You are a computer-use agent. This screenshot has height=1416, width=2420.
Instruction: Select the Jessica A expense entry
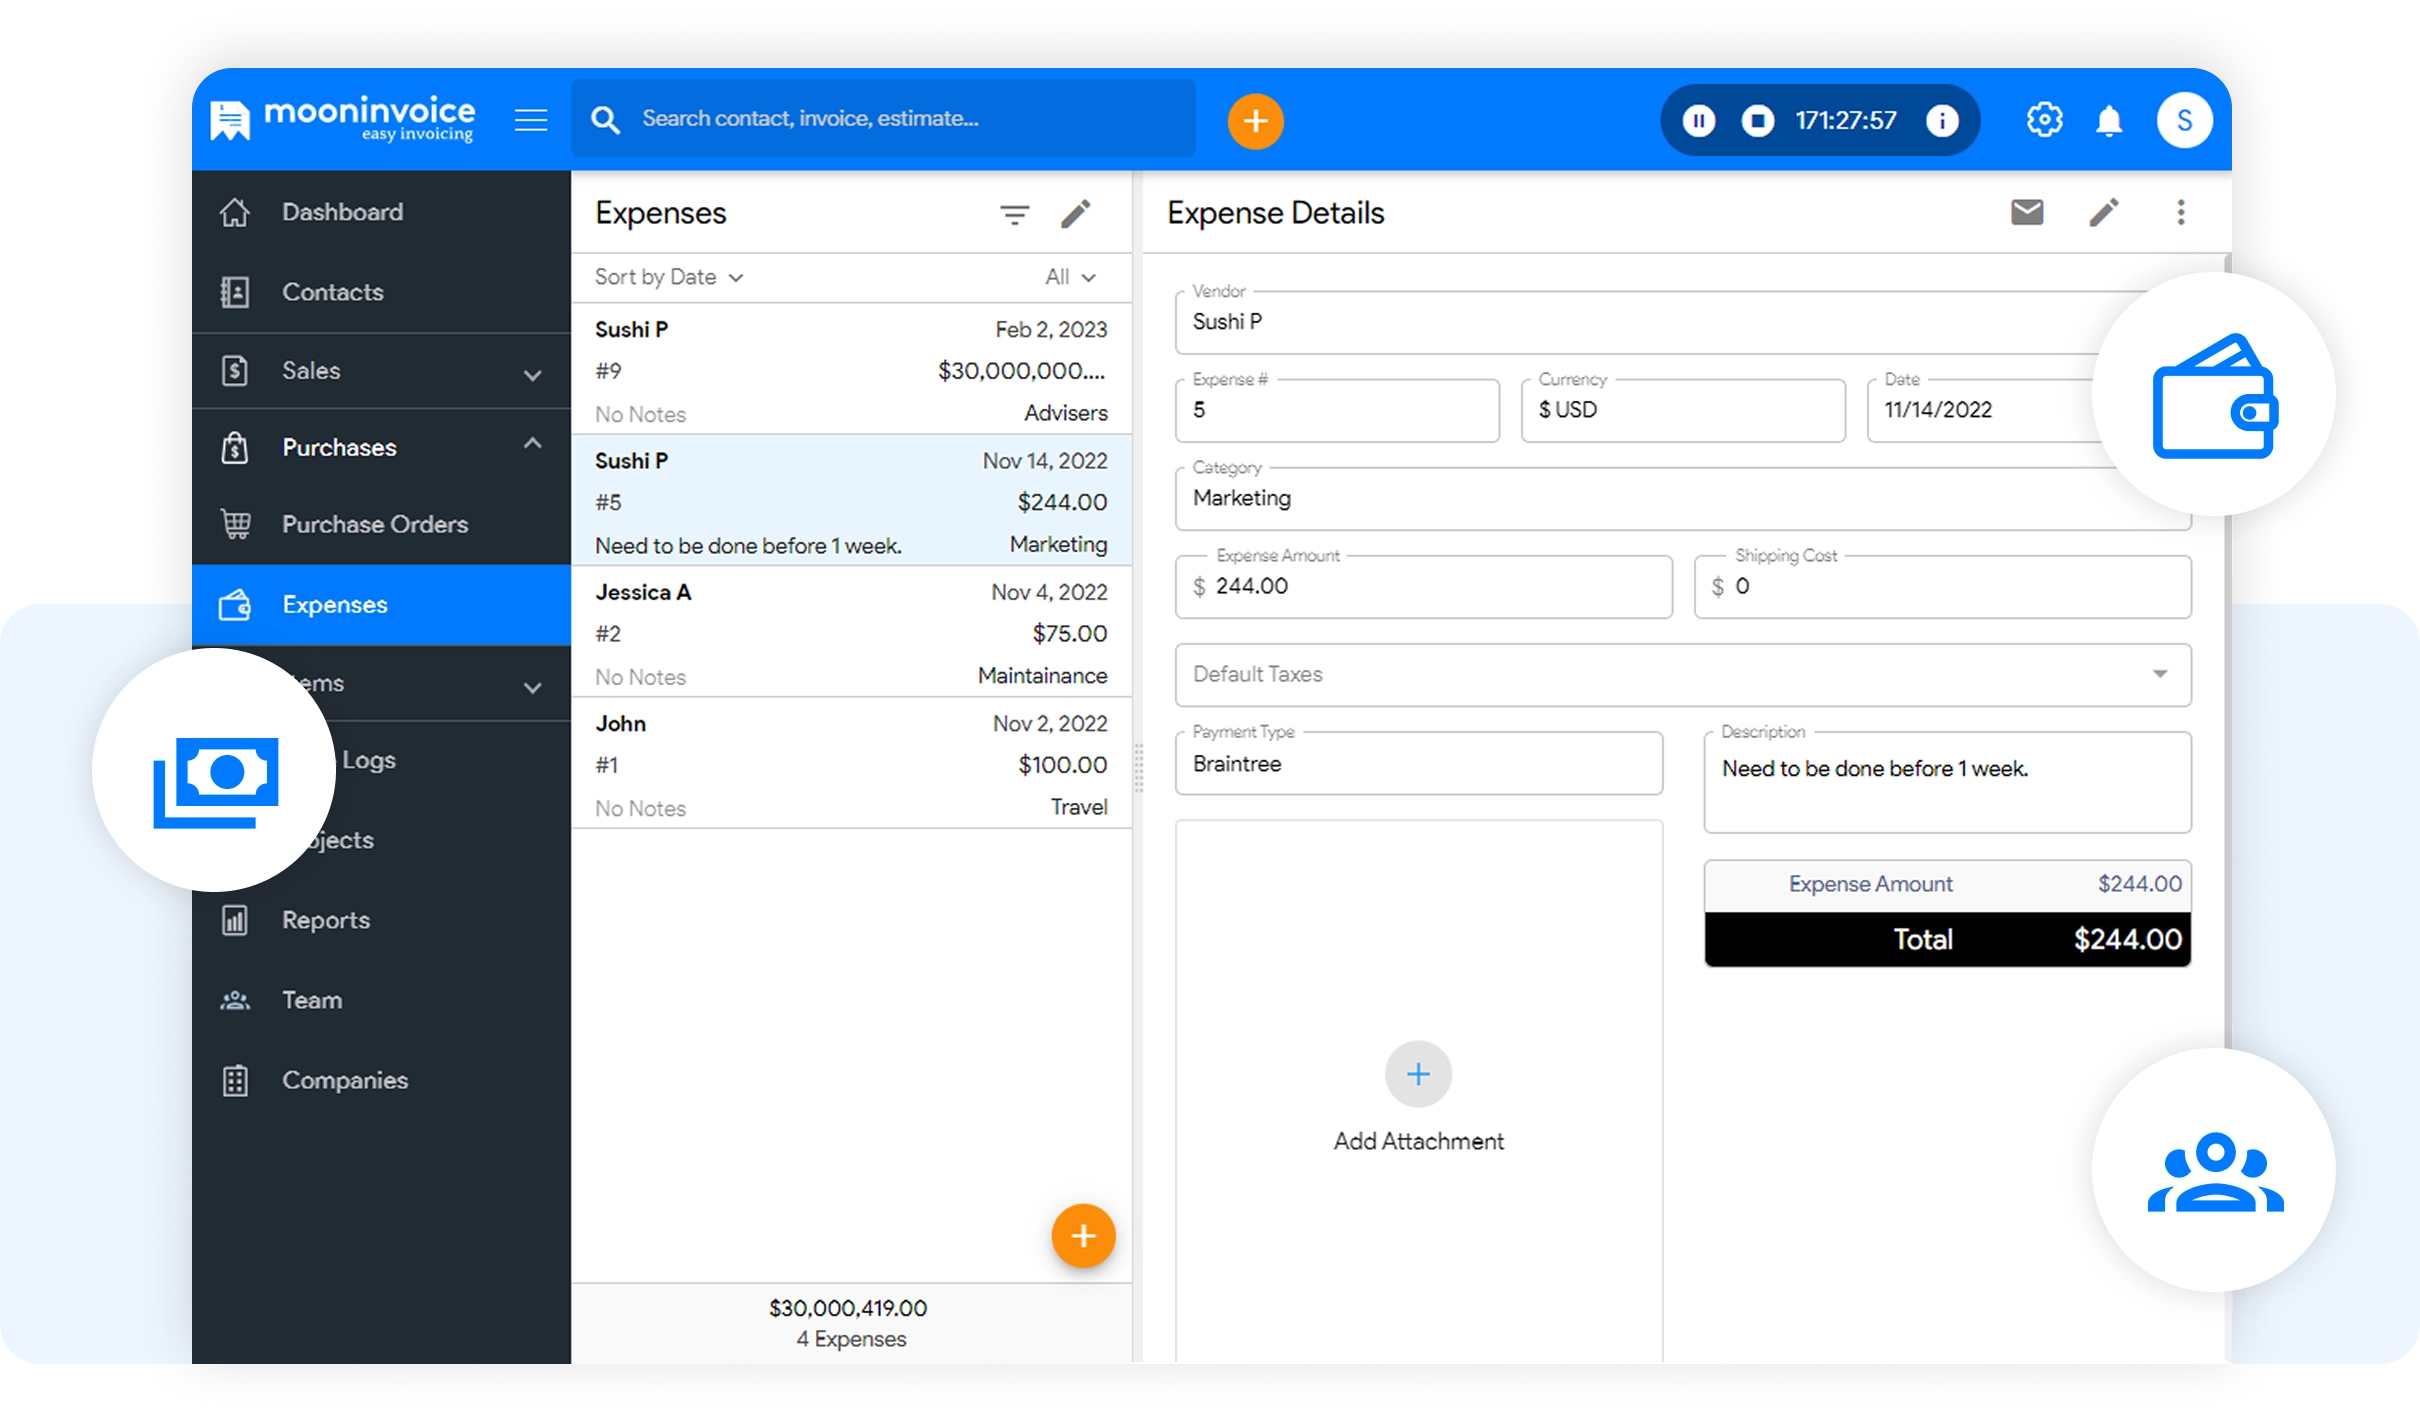[x=851, y=633]
